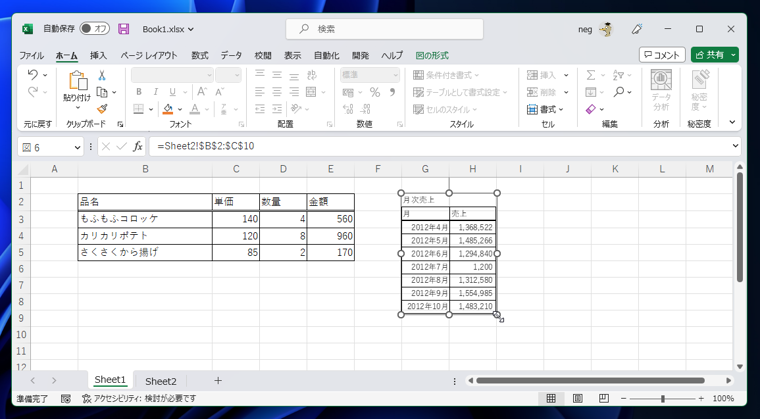Open the 数式 Formulas tab

pos(200,55)
